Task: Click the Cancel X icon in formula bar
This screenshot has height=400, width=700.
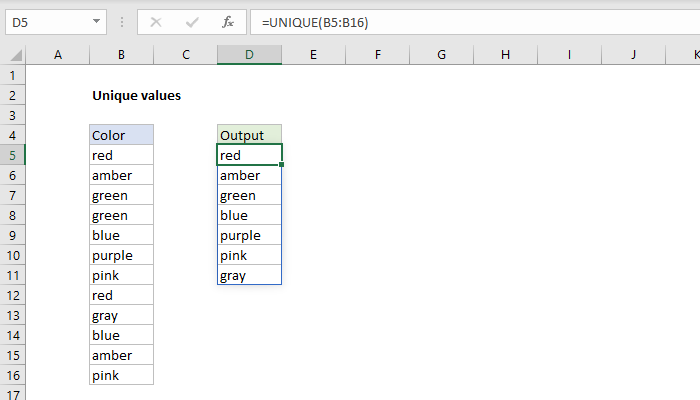Action: [x=157, y=21]
